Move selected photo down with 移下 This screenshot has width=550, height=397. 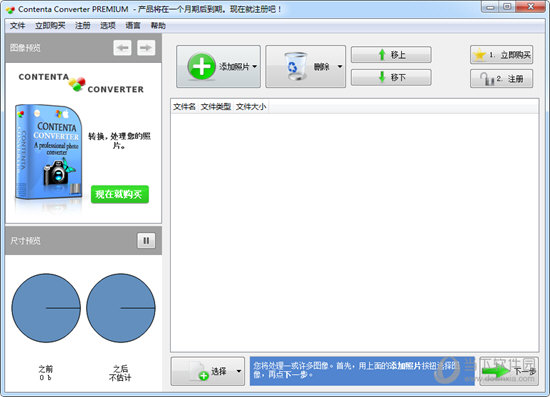click(x=391, y=77)
